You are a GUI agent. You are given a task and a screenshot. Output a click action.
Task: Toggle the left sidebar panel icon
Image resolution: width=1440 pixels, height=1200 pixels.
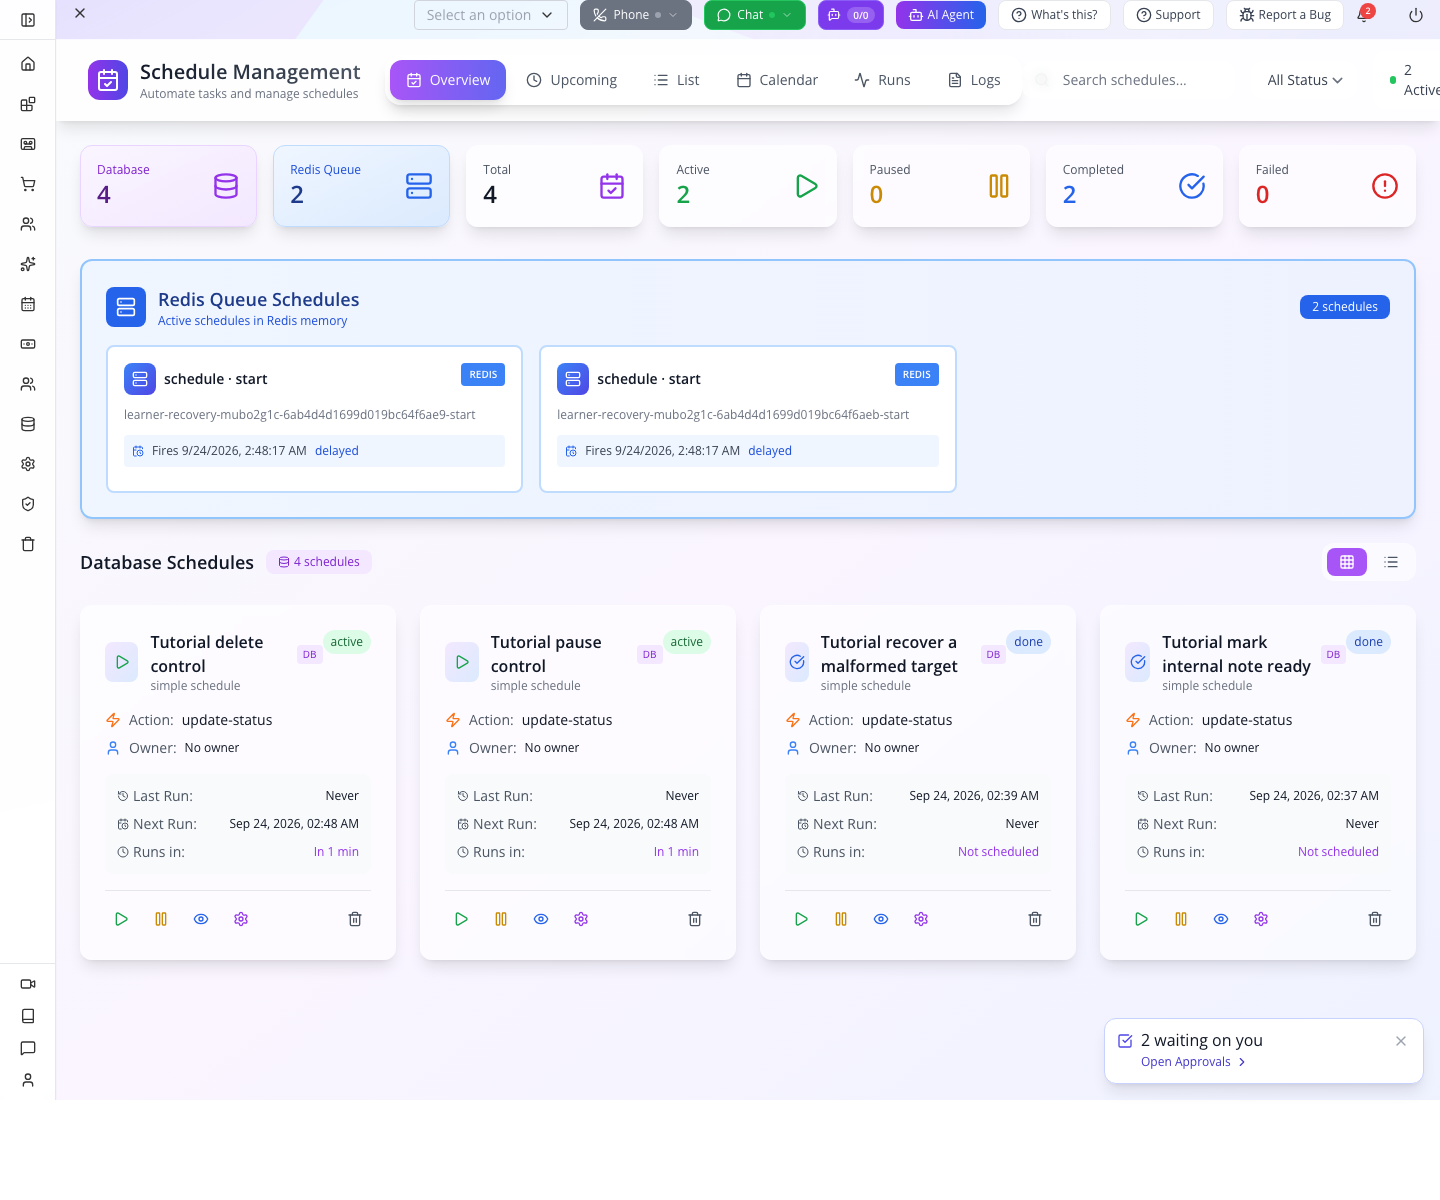(28, 20)
